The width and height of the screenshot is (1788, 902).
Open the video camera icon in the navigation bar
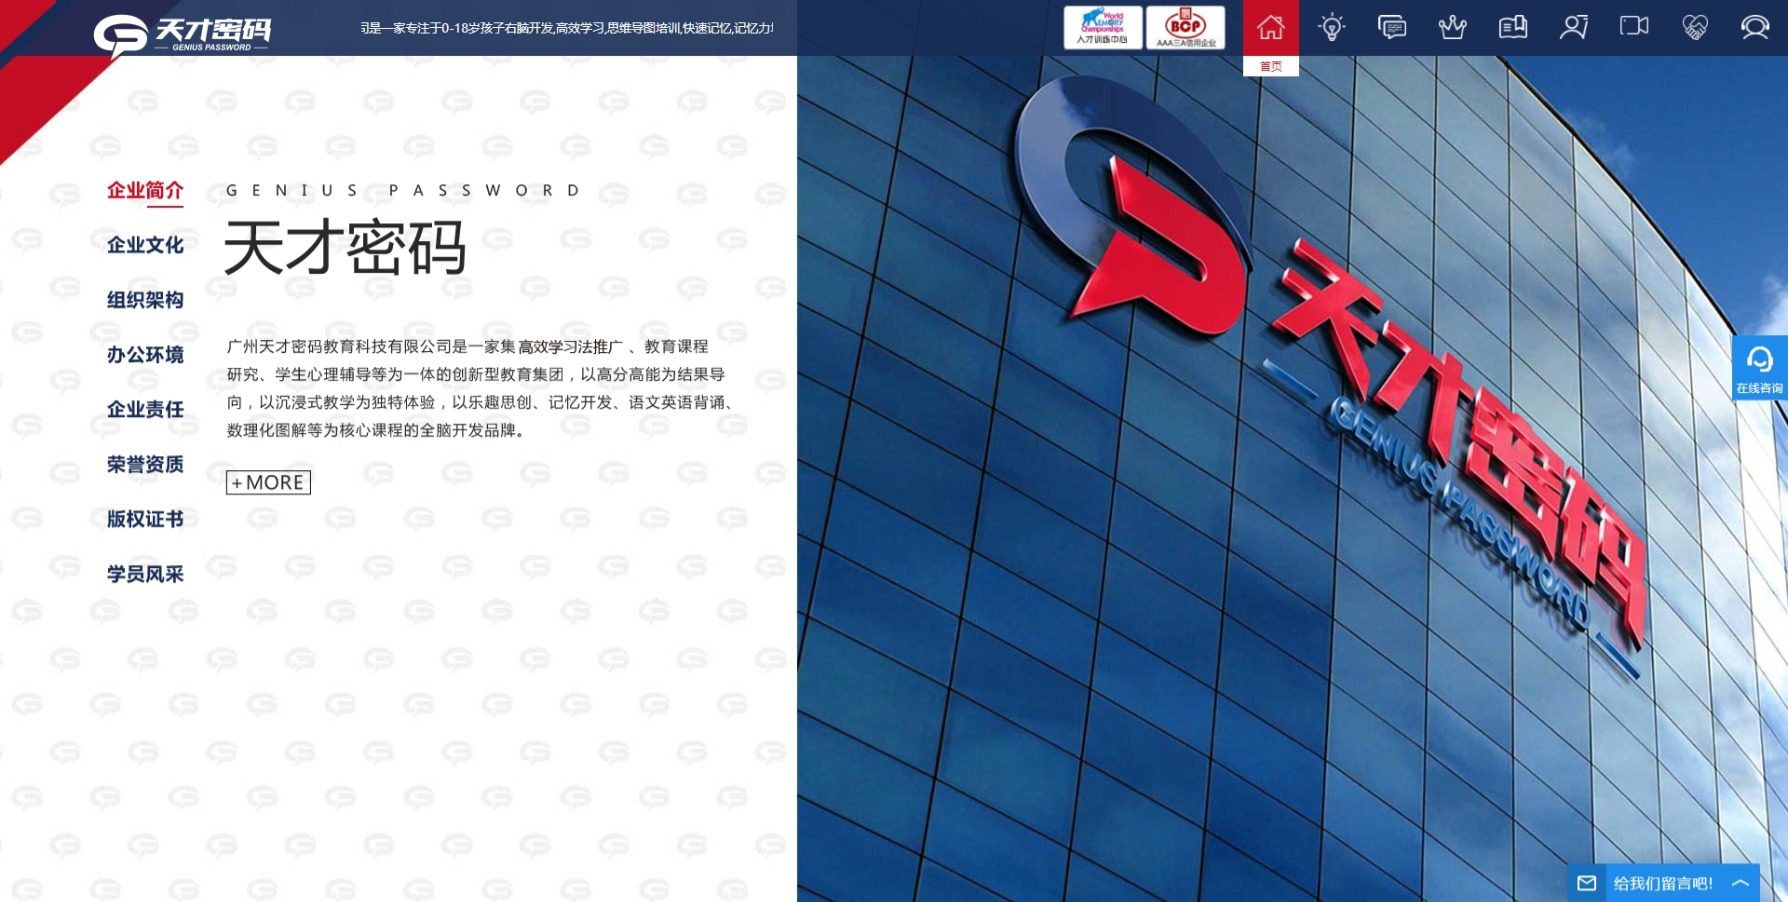coord(1634,26)
